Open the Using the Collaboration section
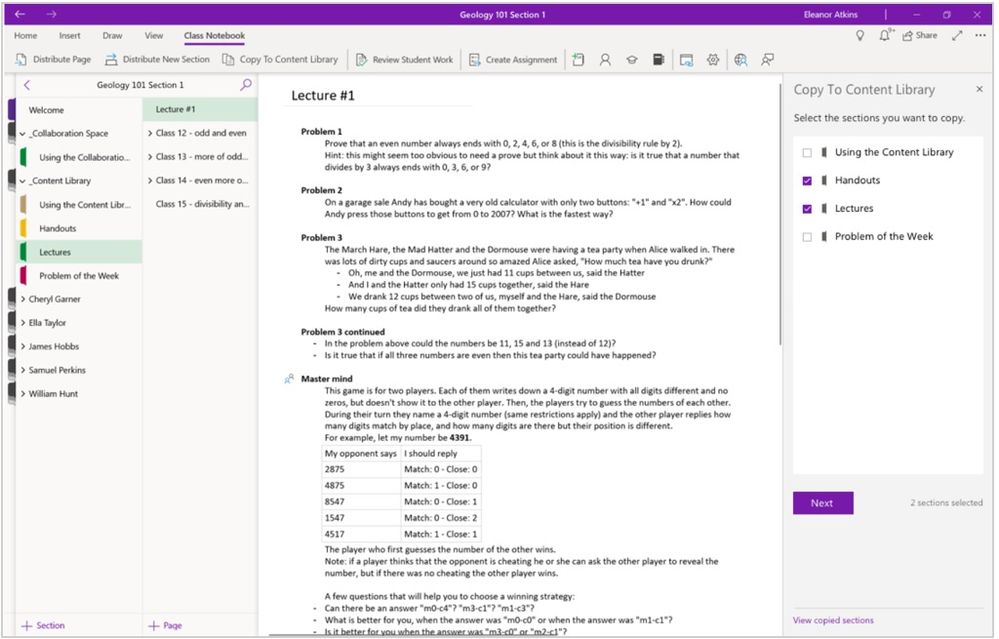Screen dimensions: 999x639 pos(79,157)
